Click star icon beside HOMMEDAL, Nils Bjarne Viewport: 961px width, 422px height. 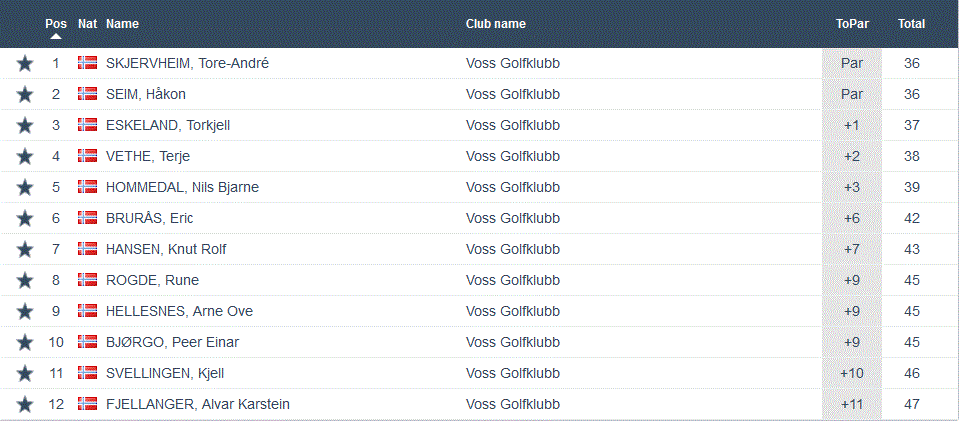coord(25,188)
